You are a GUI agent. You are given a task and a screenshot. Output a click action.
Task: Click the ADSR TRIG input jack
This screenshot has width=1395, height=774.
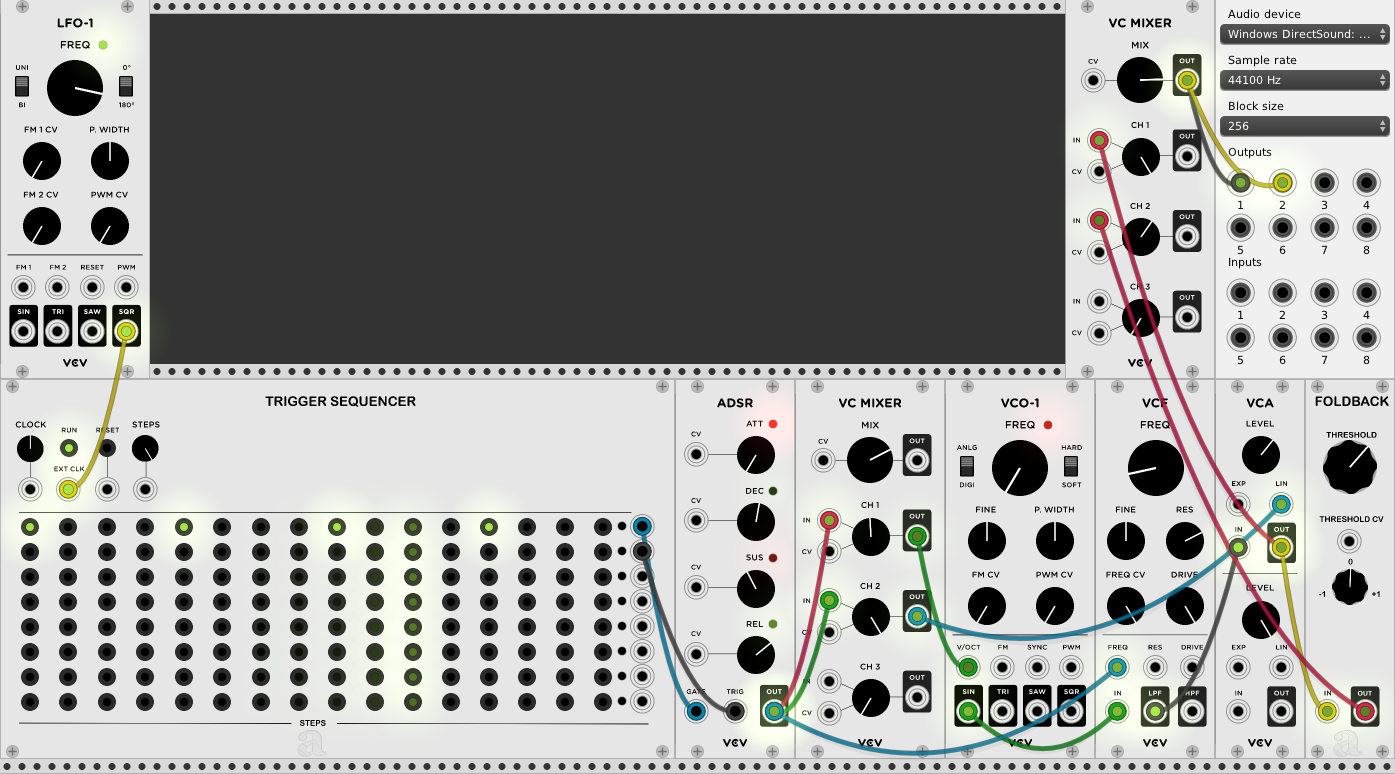tap(735, 712)
